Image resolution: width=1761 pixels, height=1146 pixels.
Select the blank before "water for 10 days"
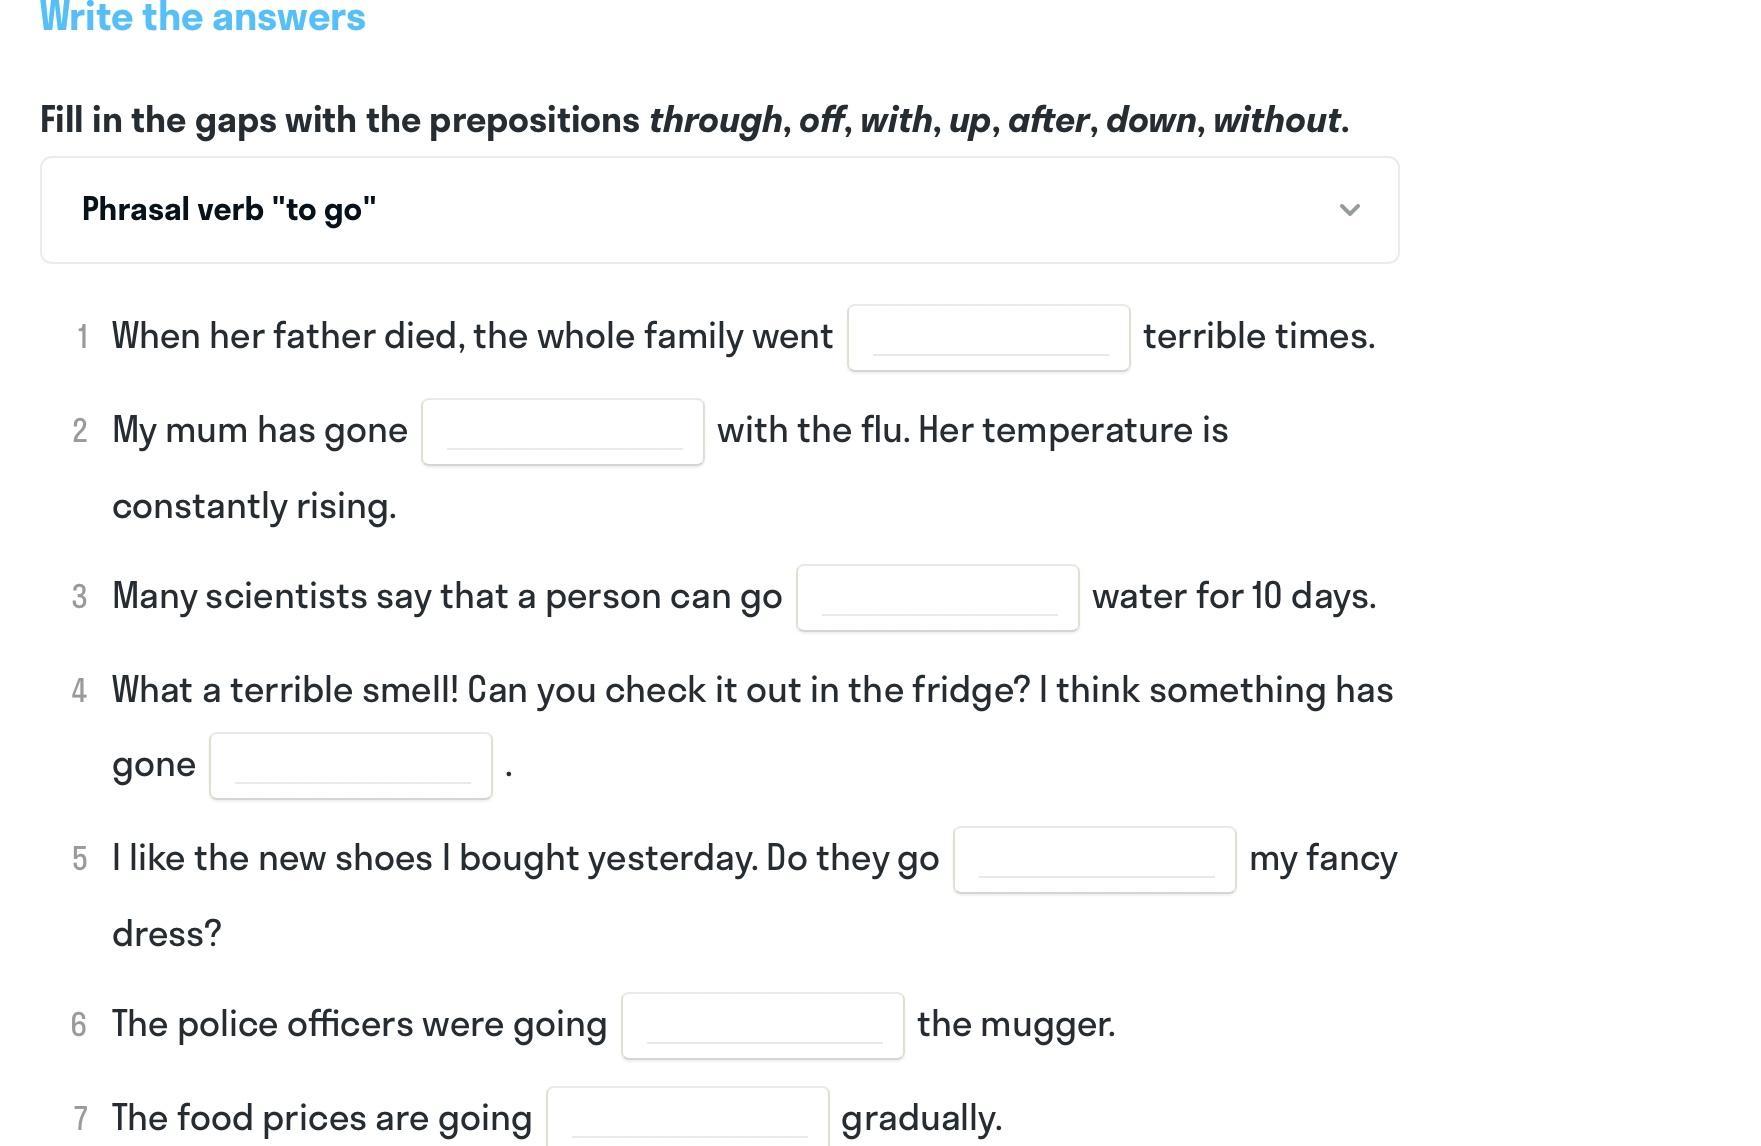(938, 598)
